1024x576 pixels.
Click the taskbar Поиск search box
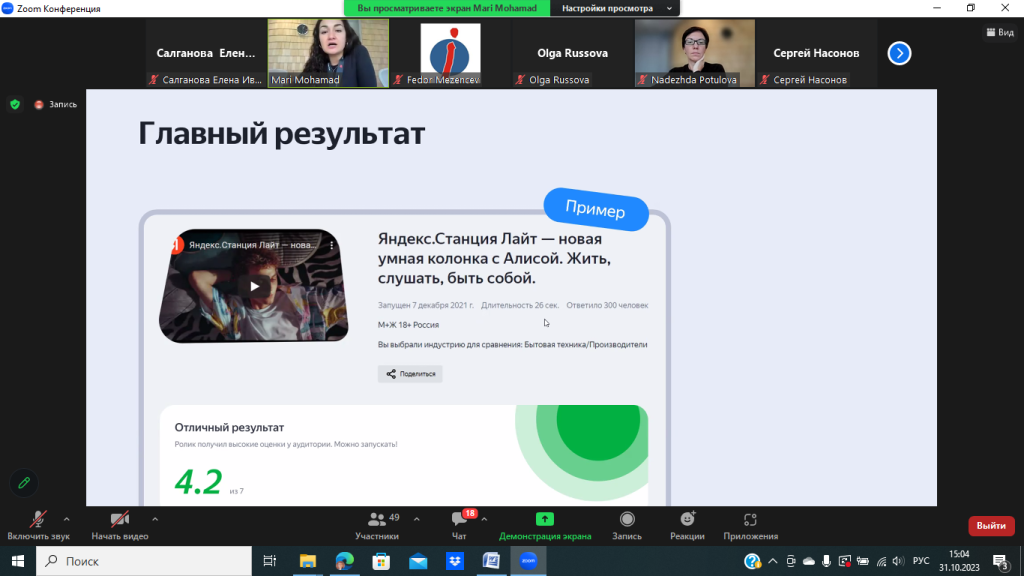[x=144, y=561]
